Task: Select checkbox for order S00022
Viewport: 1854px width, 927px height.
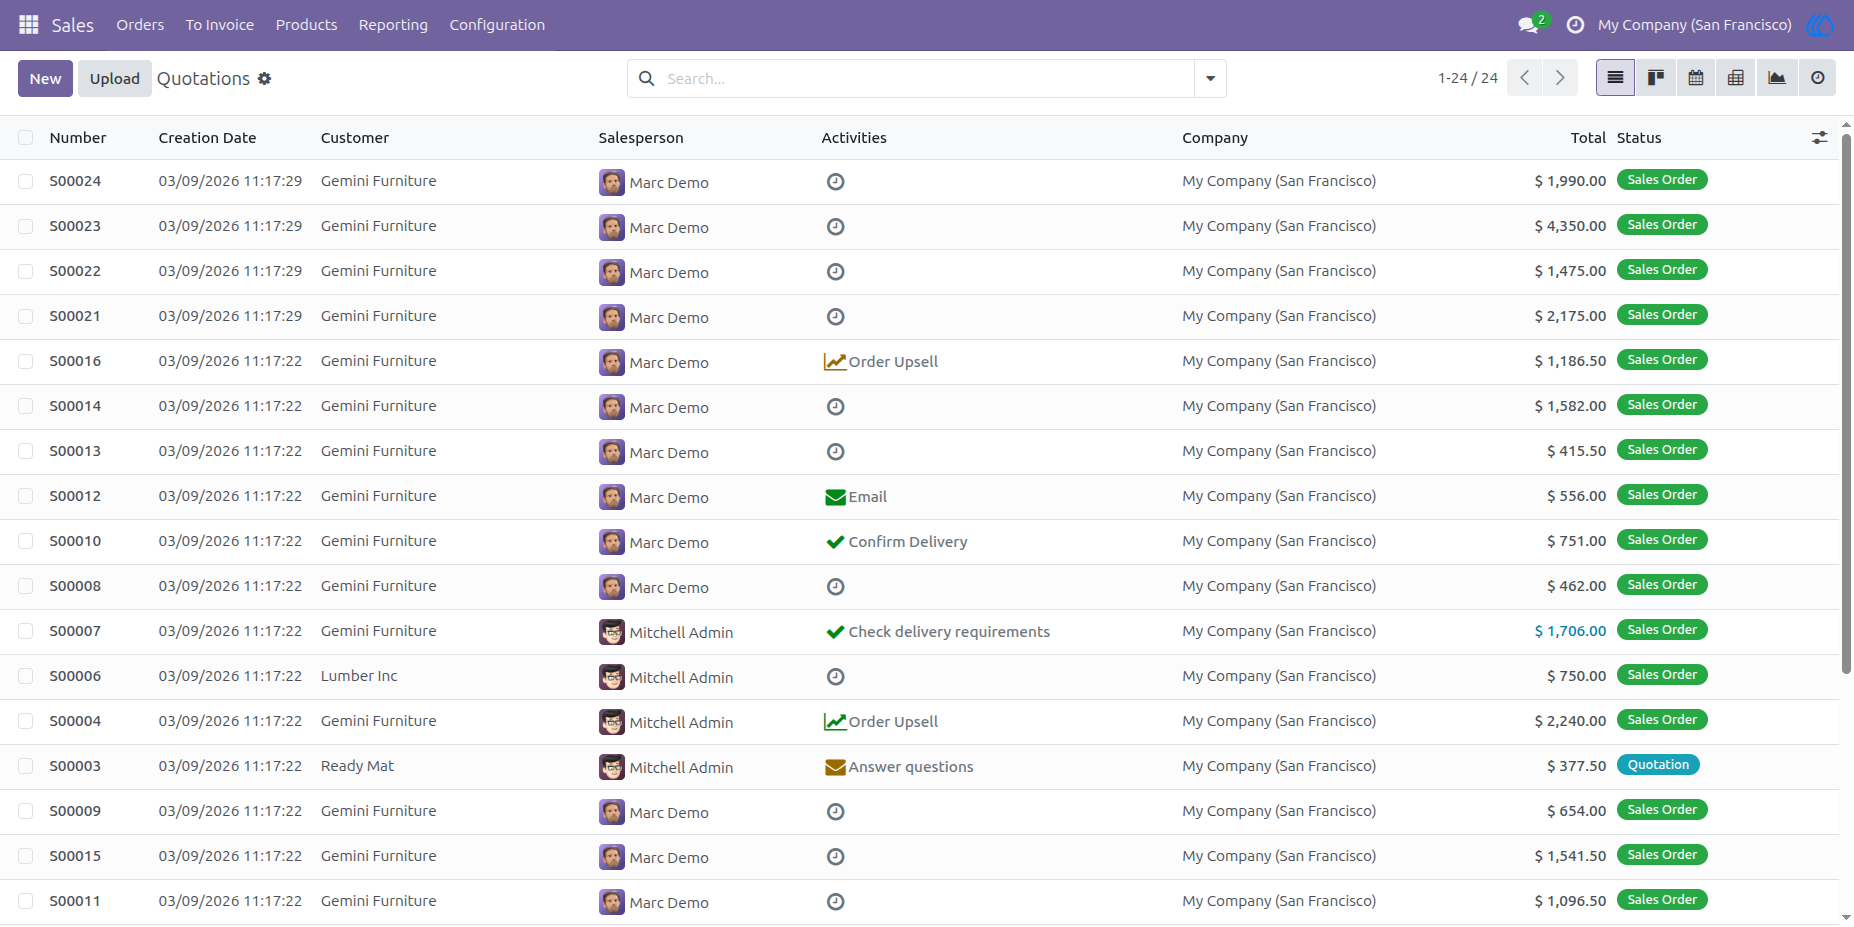Action: 26,272
